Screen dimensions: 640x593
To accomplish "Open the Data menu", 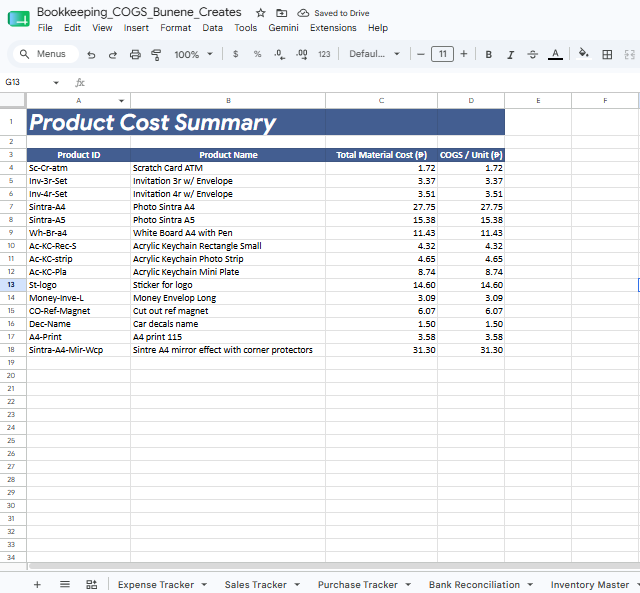I will click(x=212, y=28).
